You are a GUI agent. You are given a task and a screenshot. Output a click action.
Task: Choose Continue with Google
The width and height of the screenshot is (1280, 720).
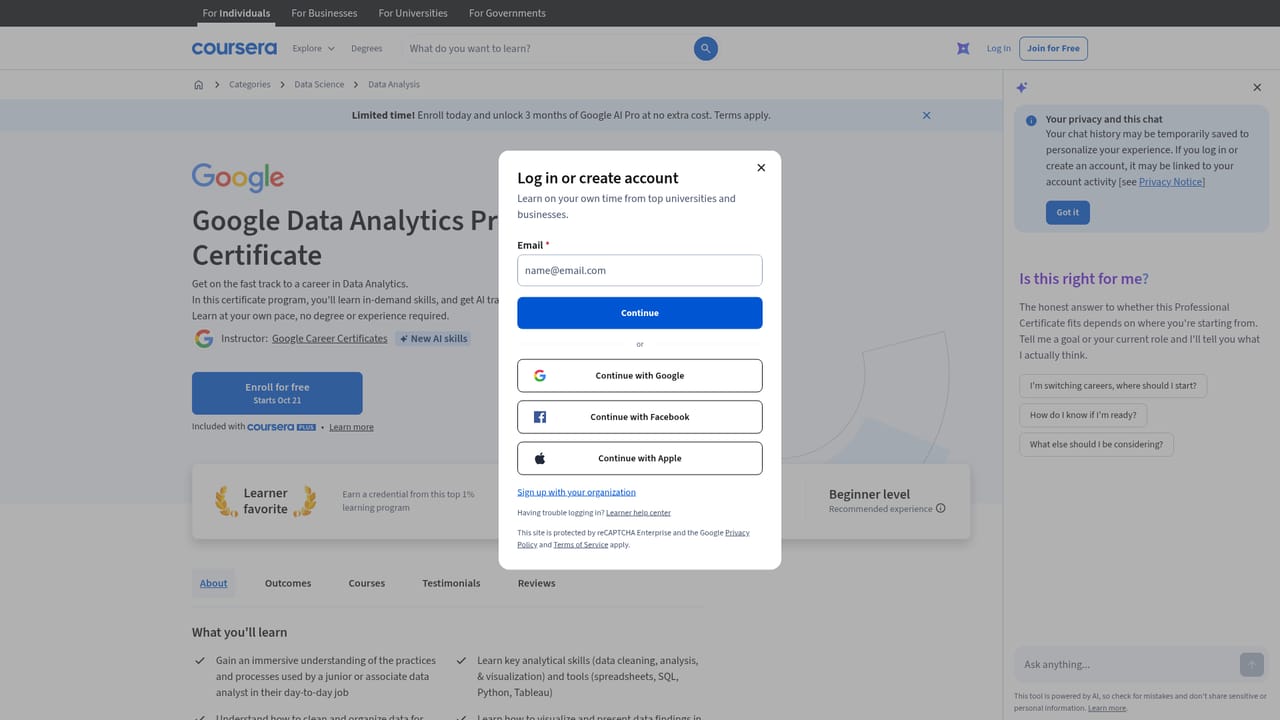(x=640, y=376)
